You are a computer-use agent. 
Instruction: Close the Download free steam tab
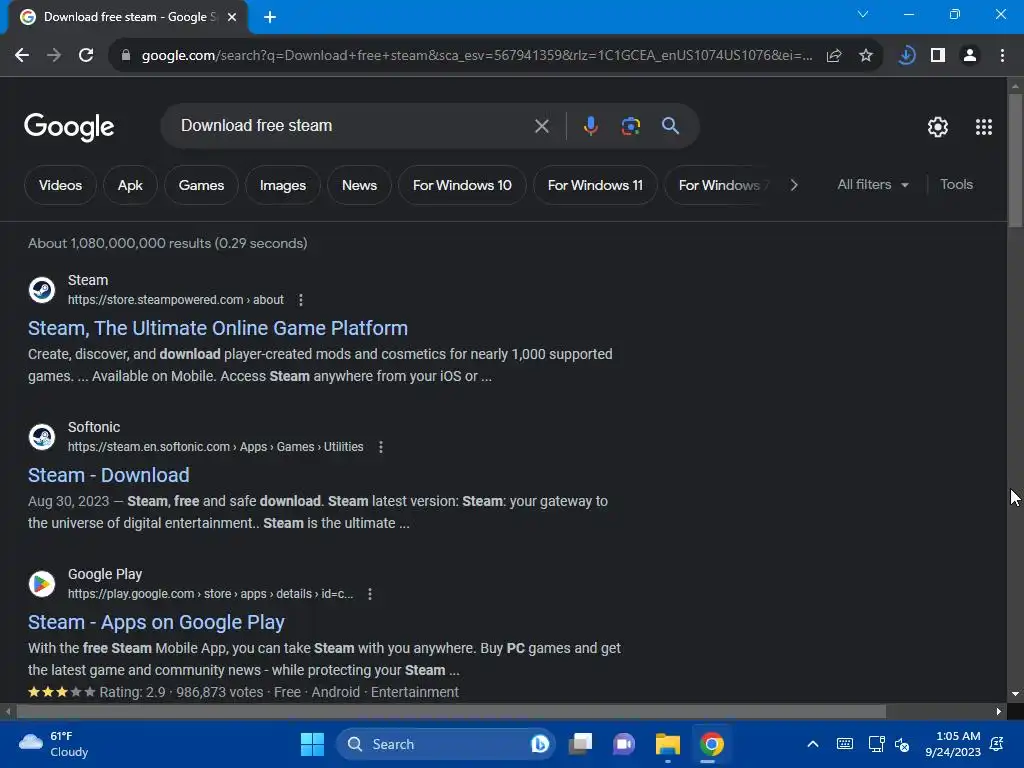coord(232,17)
